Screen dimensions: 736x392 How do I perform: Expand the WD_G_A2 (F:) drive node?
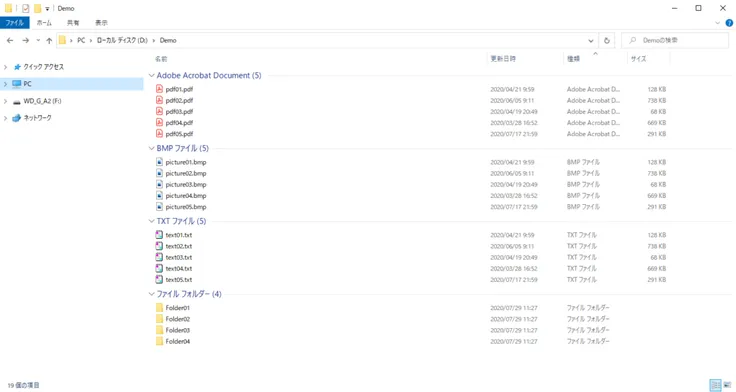(x=6, y=101)
